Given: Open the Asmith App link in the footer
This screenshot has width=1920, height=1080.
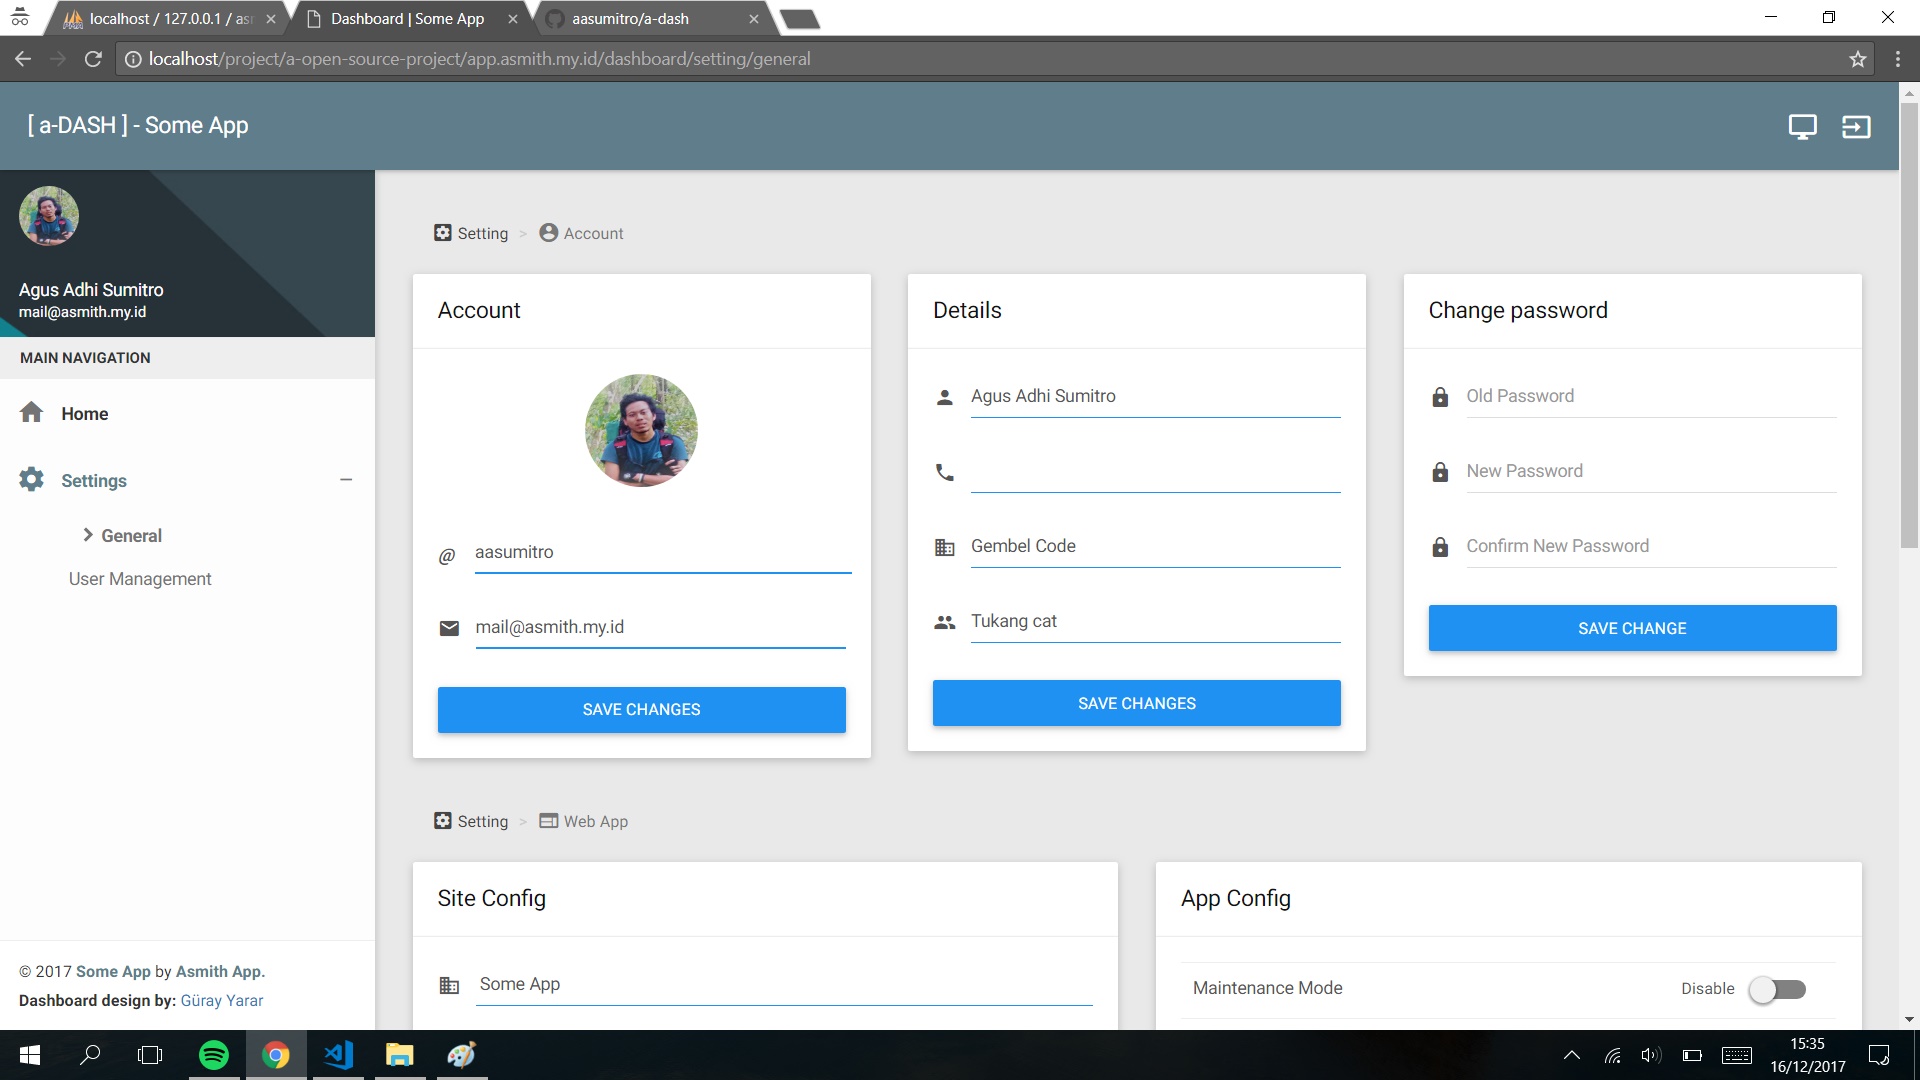Looking at the screenshot, I should tap(220, 971).
